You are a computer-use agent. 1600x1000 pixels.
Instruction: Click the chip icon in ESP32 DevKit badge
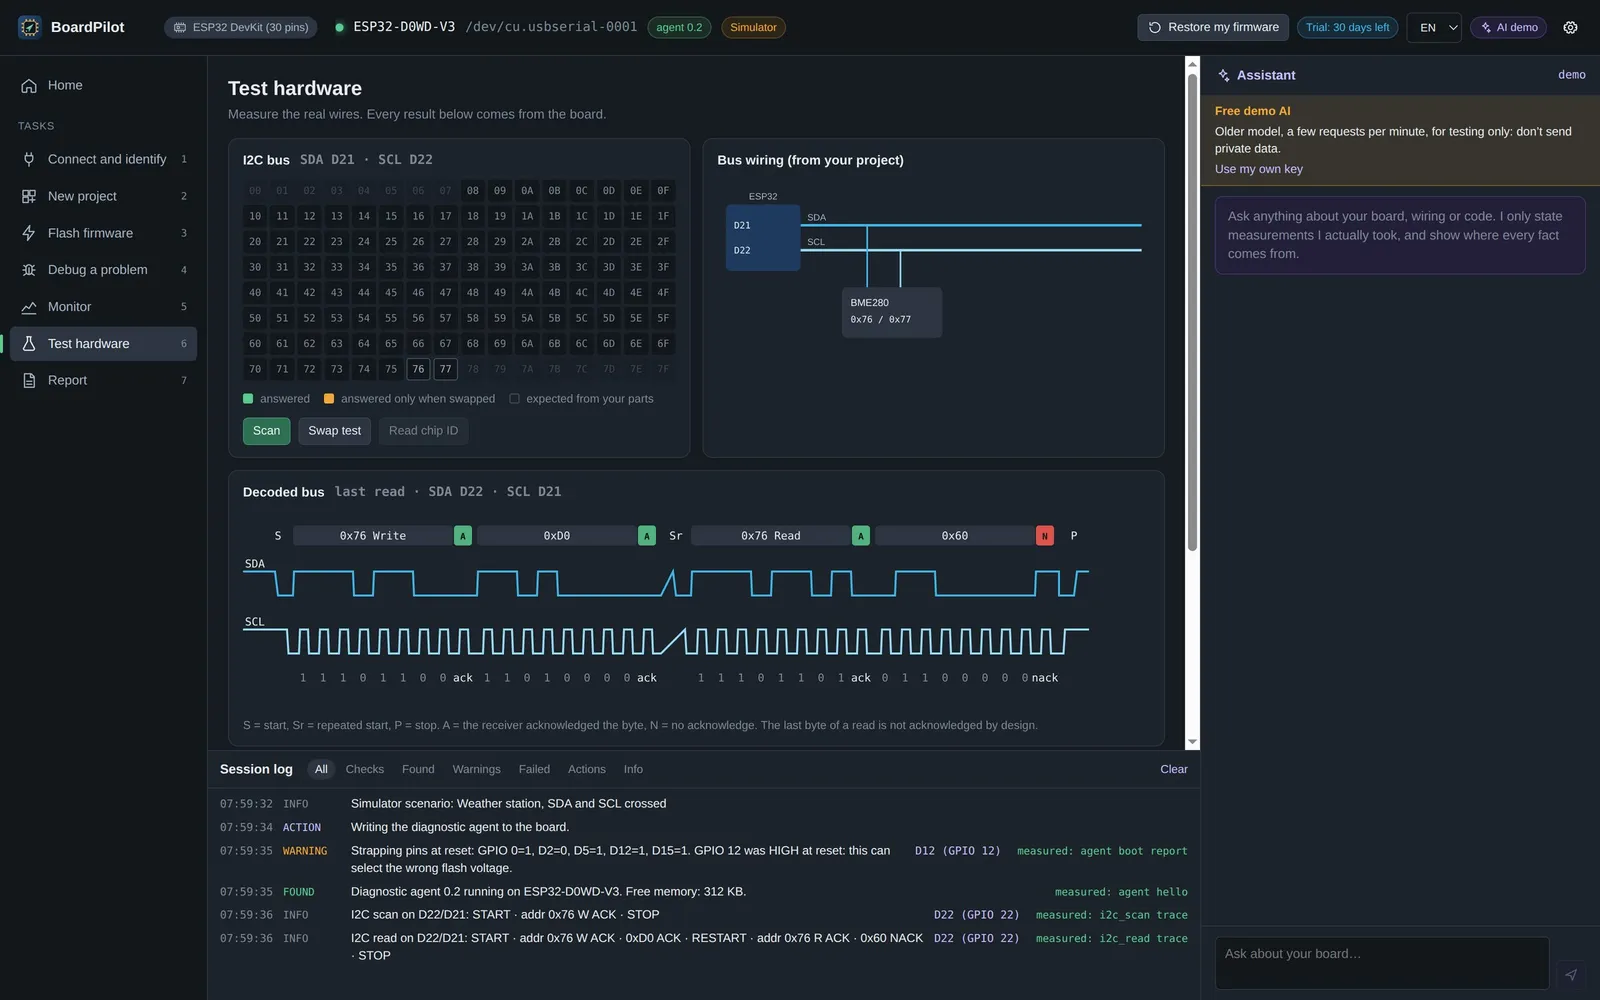click(x=180, y=27)
